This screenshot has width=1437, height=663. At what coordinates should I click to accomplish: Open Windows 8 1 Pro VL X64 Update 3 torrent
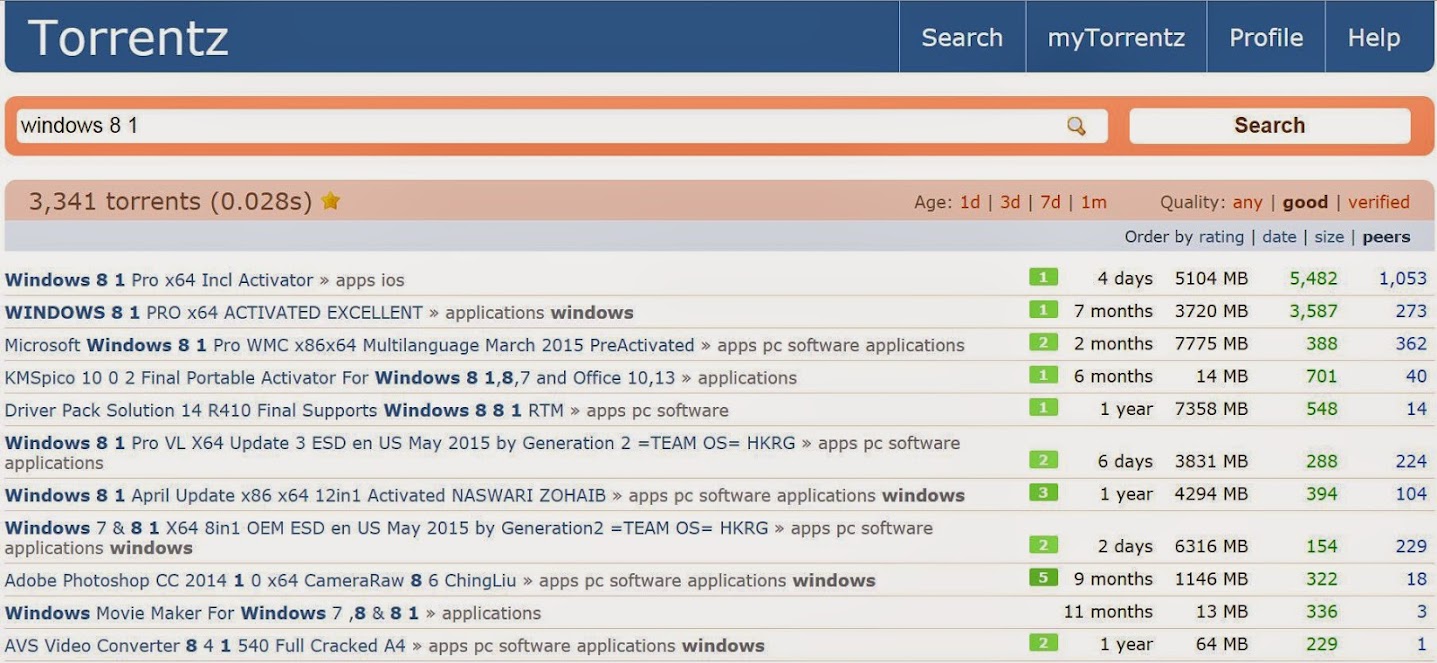[400, 443]
